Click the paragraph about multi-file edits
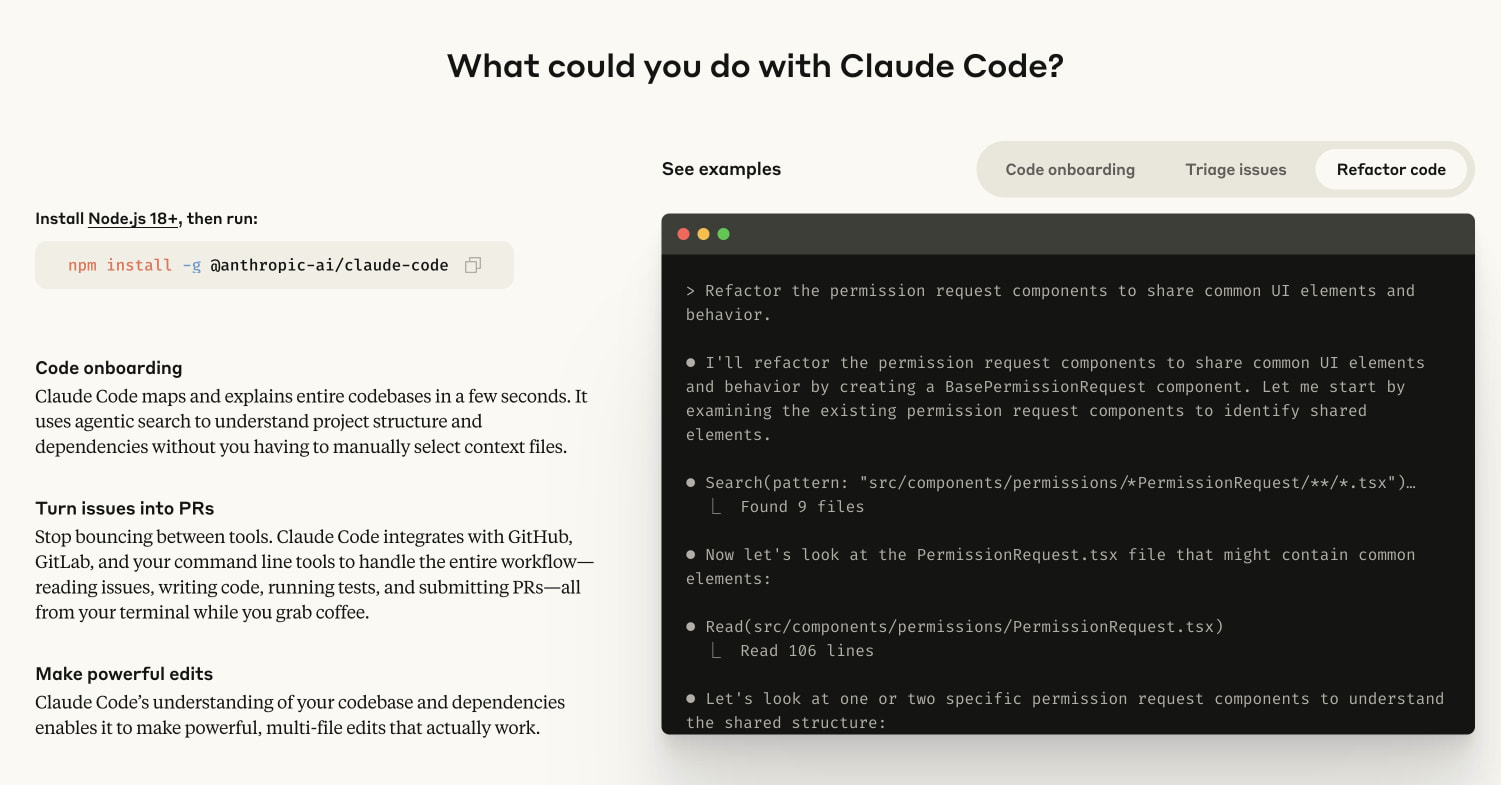This screenshot has height=785, width=1501. pos(300,715)
